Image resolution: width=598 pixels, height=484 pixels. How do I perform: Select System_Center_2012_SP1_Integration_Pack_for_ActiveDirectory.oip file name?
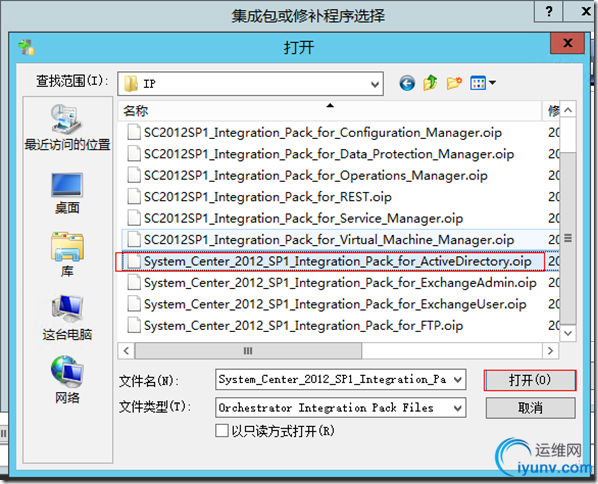click(x=338, y=261)
